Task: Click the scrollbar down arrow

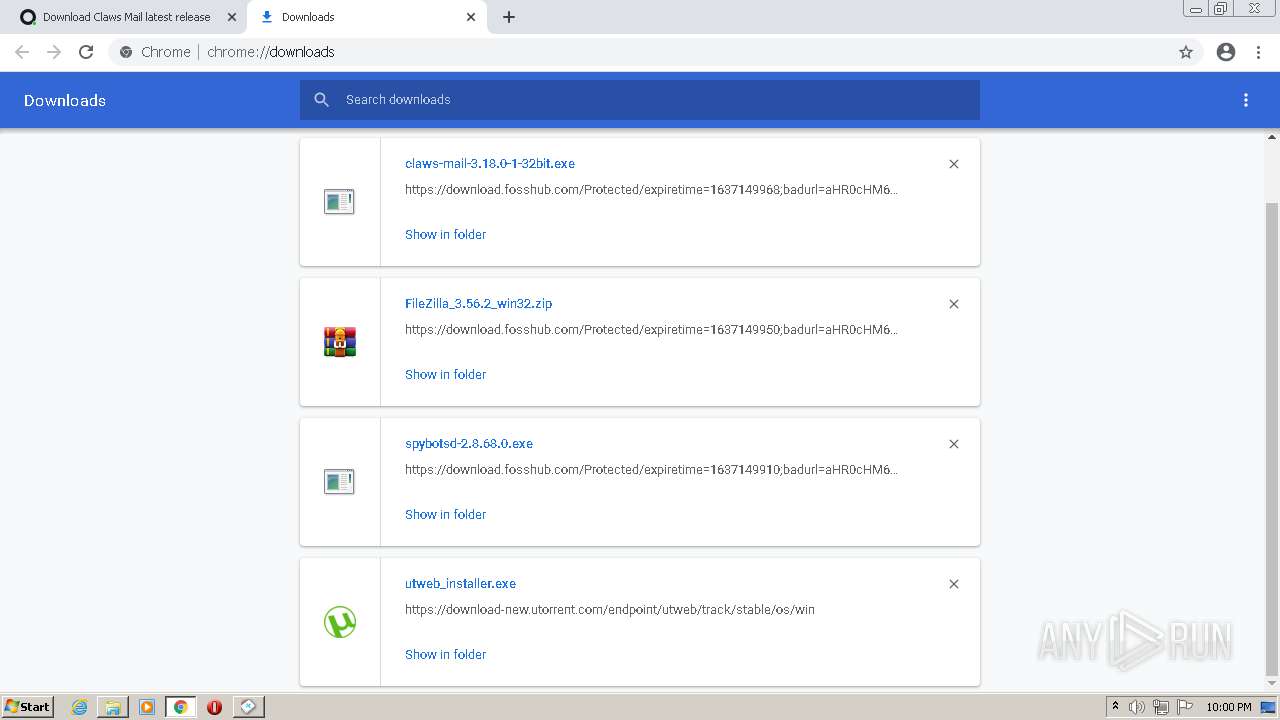Action: [1272, 686]
